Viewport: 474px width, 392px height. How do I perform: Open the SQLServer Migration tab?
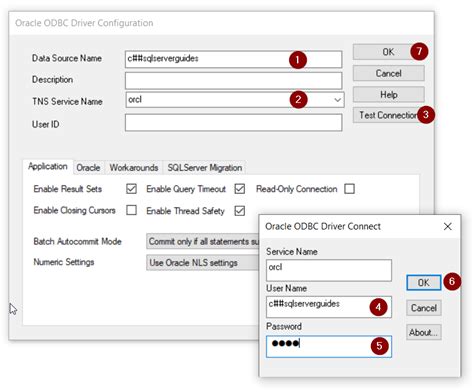205,168
